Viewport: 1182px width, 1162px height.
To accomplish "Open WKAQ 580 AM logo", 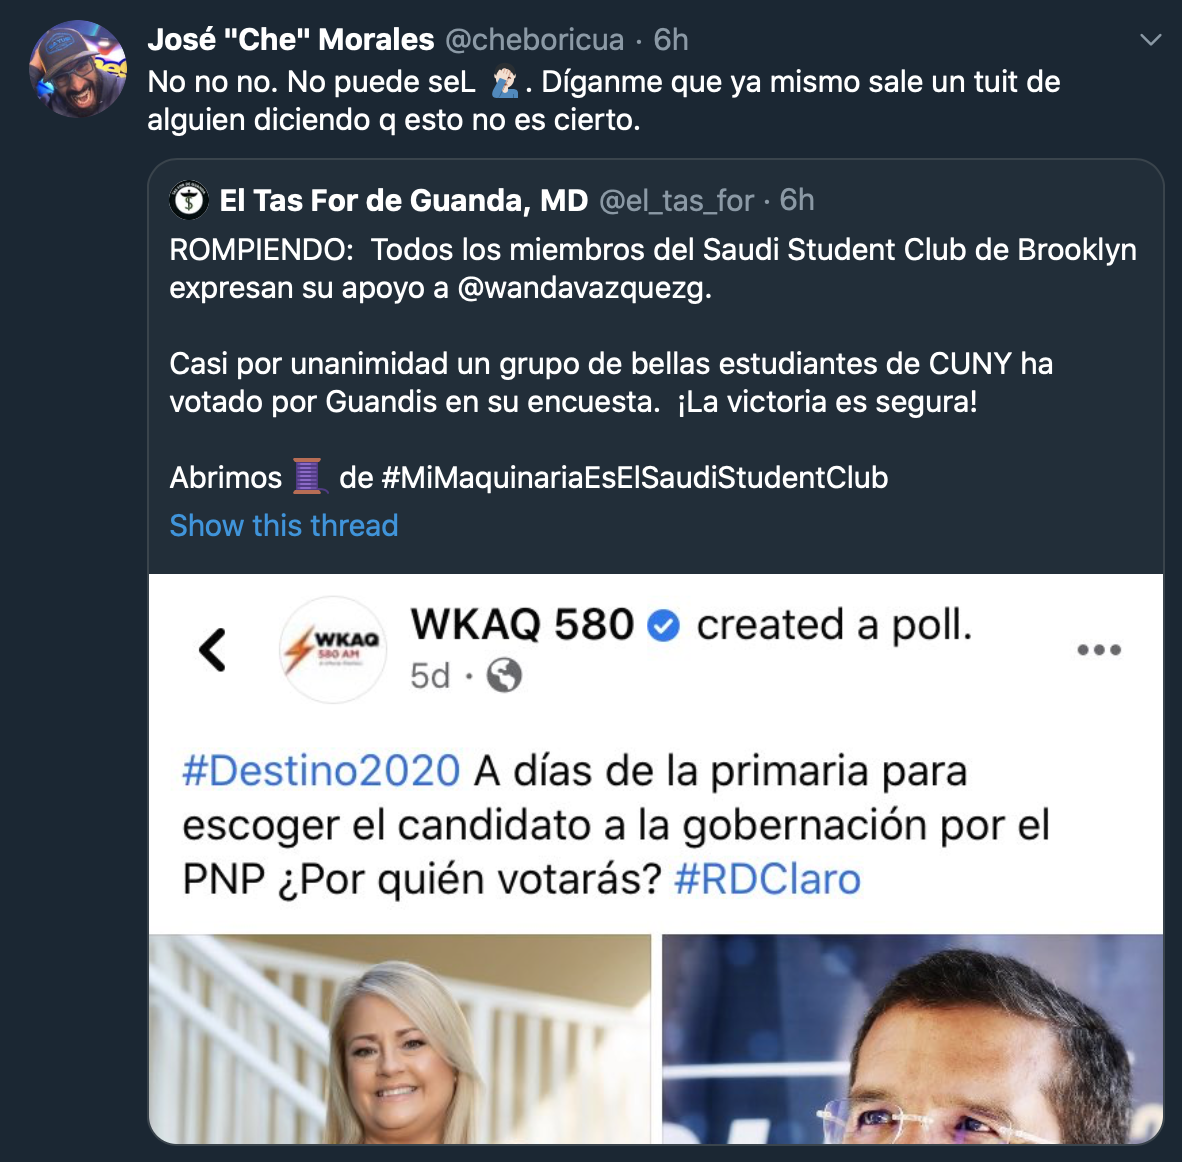I will point(332,649).
